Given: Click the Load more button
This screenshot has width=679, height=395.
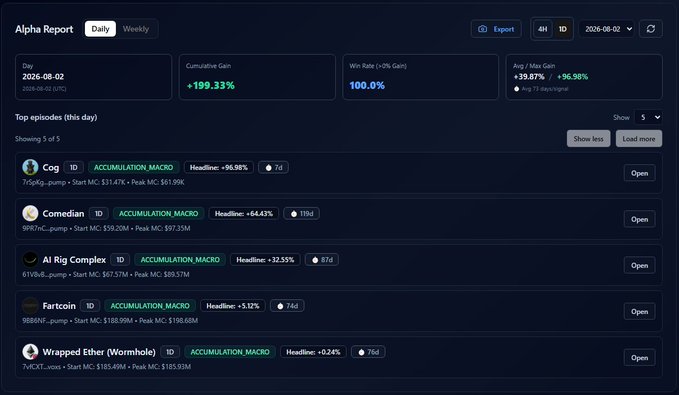Looking at the screenshot, I should [639, 139].
